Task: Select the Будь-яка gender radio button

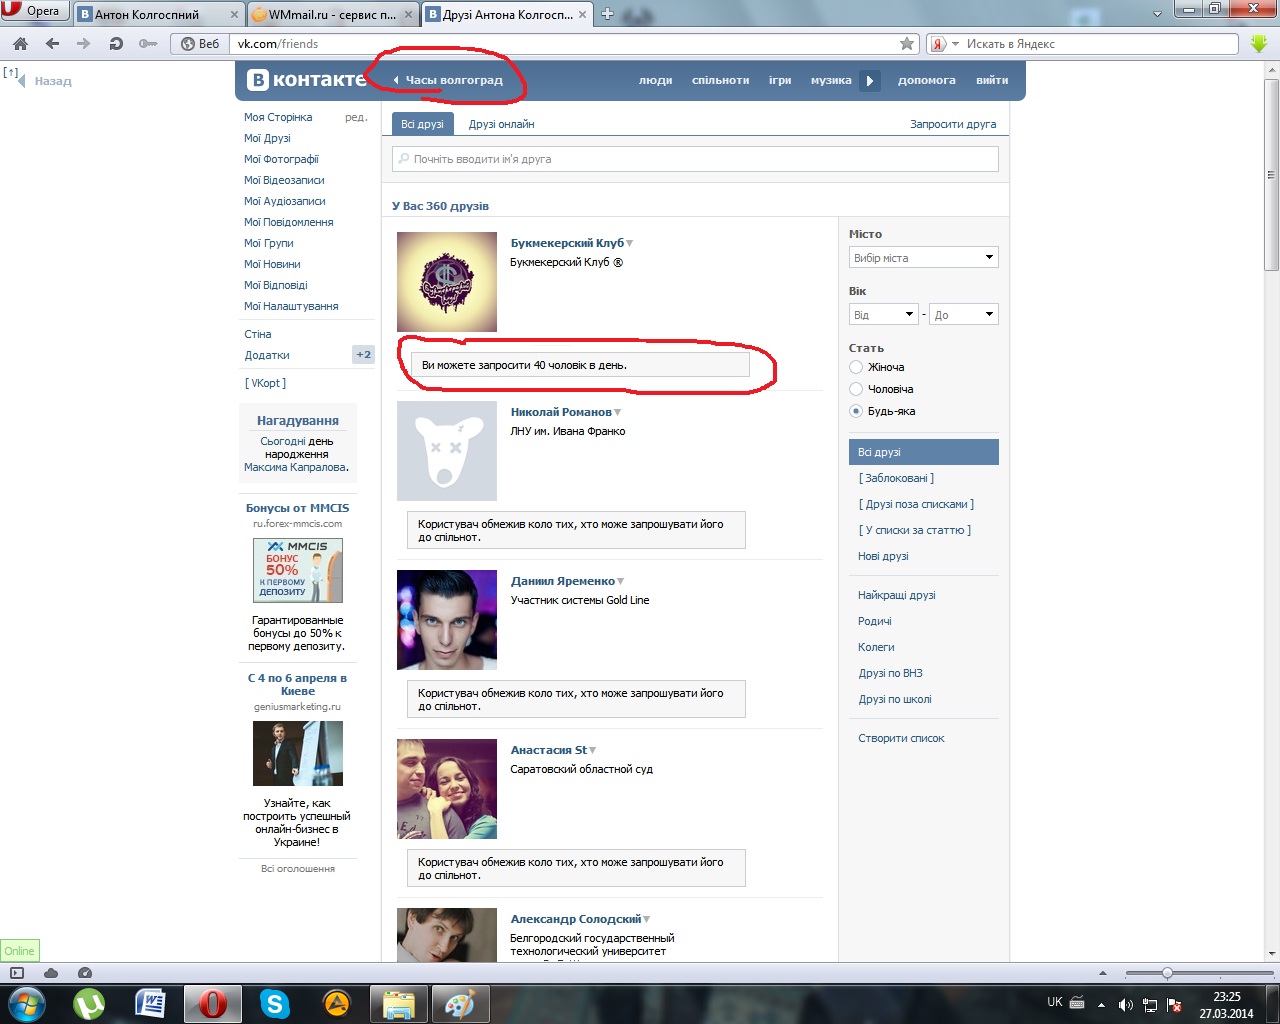Action: [856, 411]
